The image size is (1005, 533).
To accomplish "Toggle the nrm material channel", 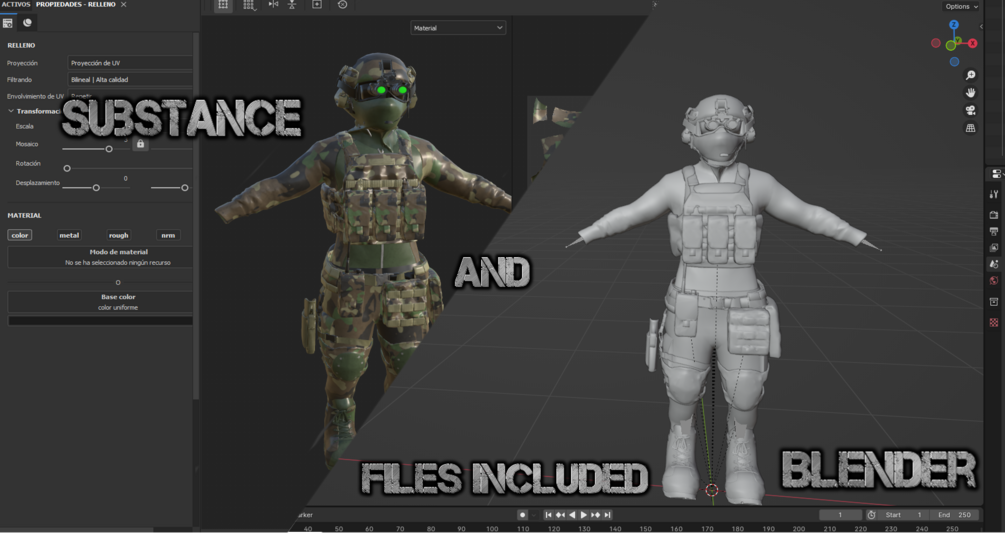I will coord(168,235).
